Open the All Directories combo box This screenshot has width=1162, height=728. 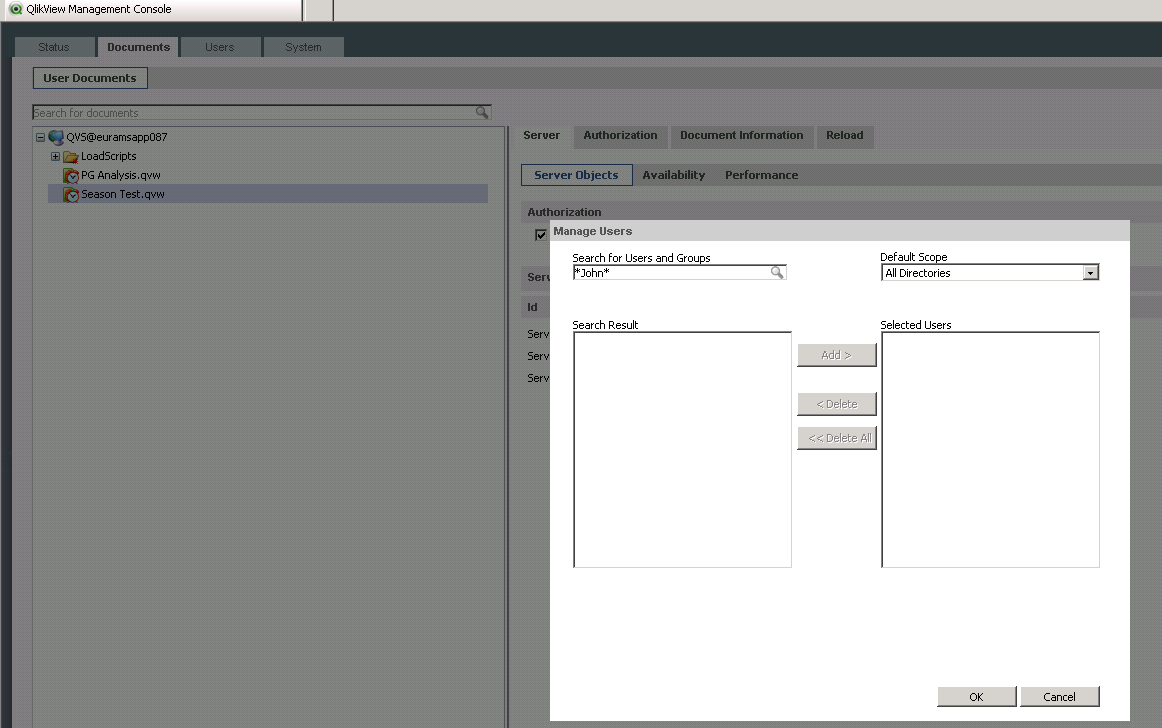[990, 273]
